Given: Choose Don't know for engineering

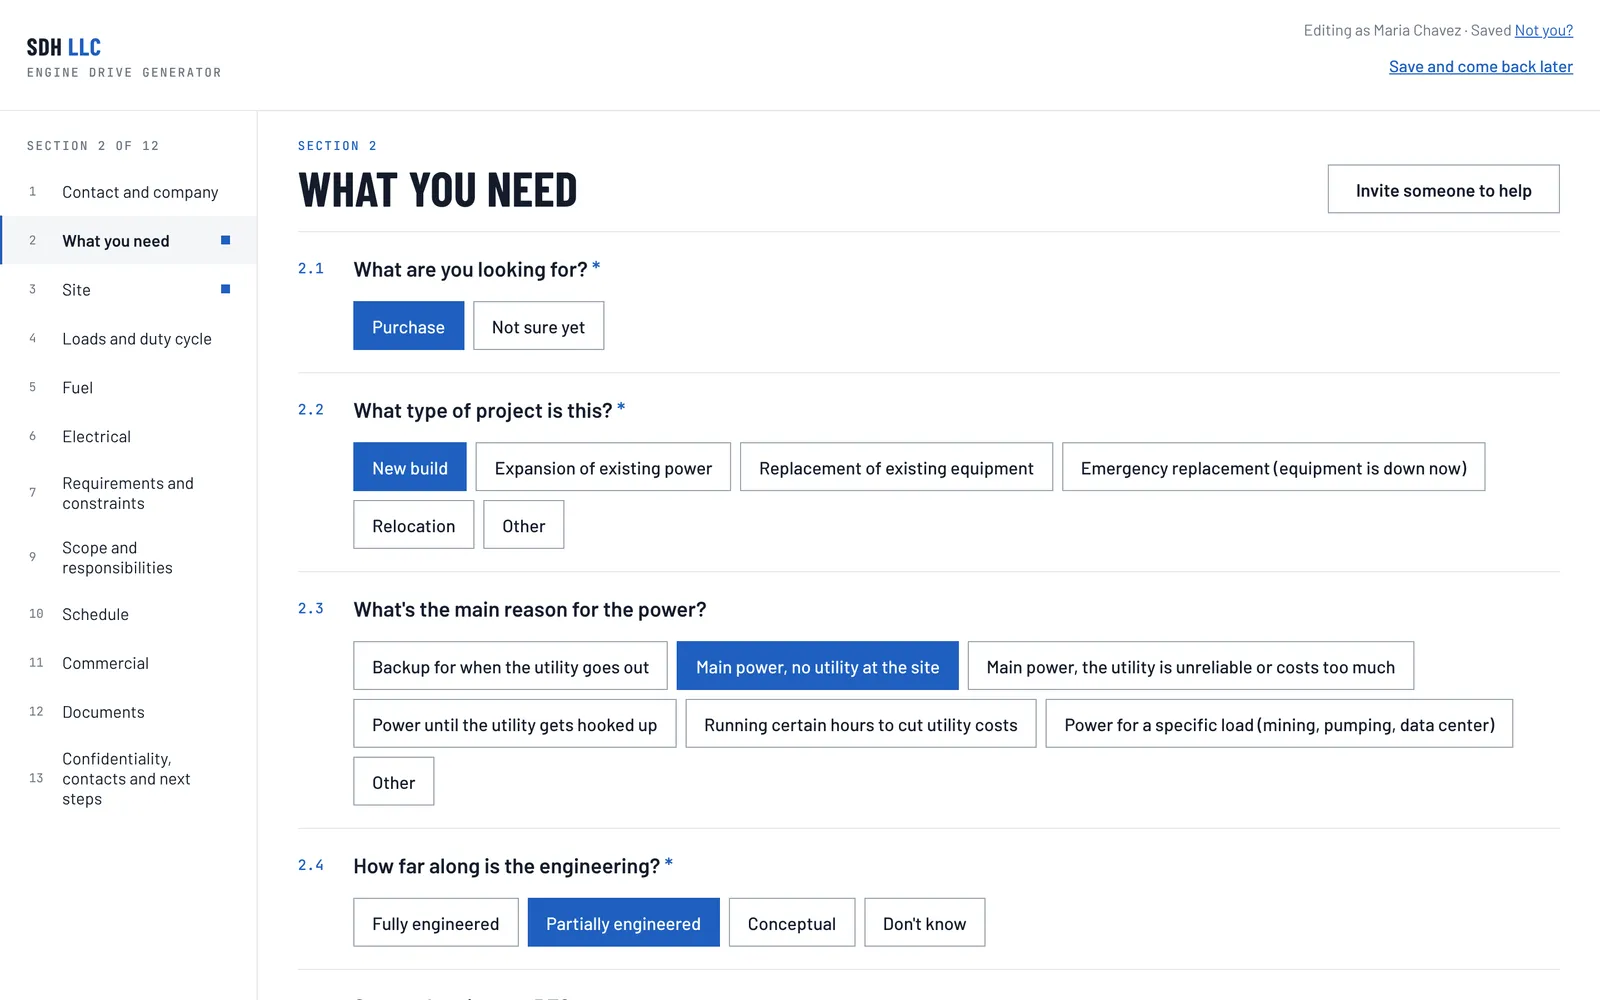Looking at the screenshot, I should [924, 923].
